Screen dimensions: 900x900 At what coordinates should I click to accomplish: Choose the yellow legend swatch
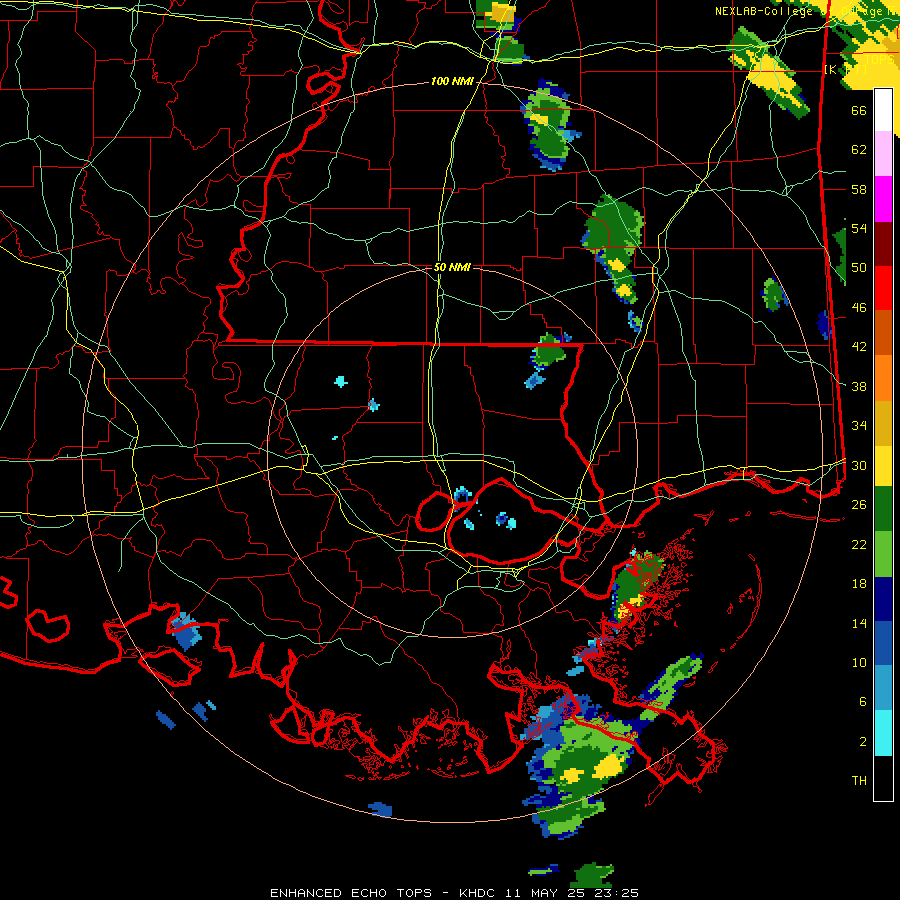(883, 466)
